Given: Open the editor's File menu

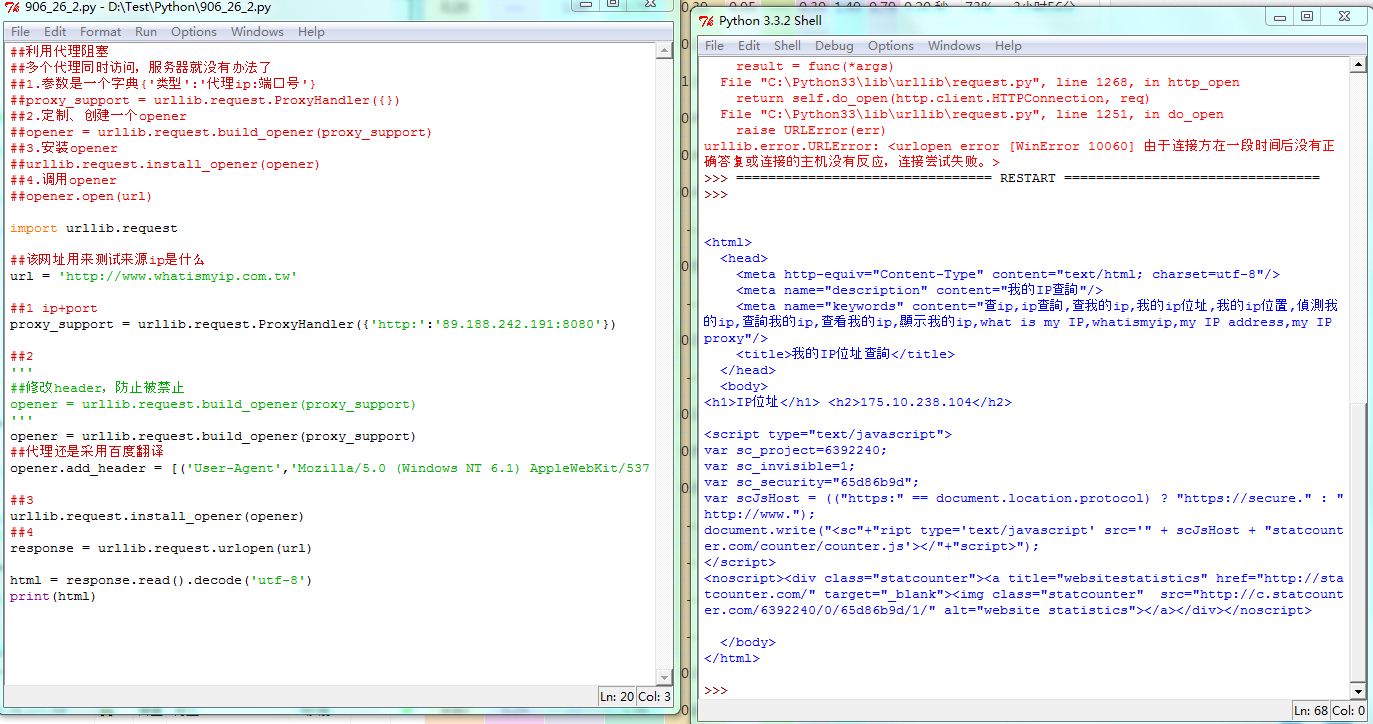Looking at the screenshot, I should (x=20, y=32).
